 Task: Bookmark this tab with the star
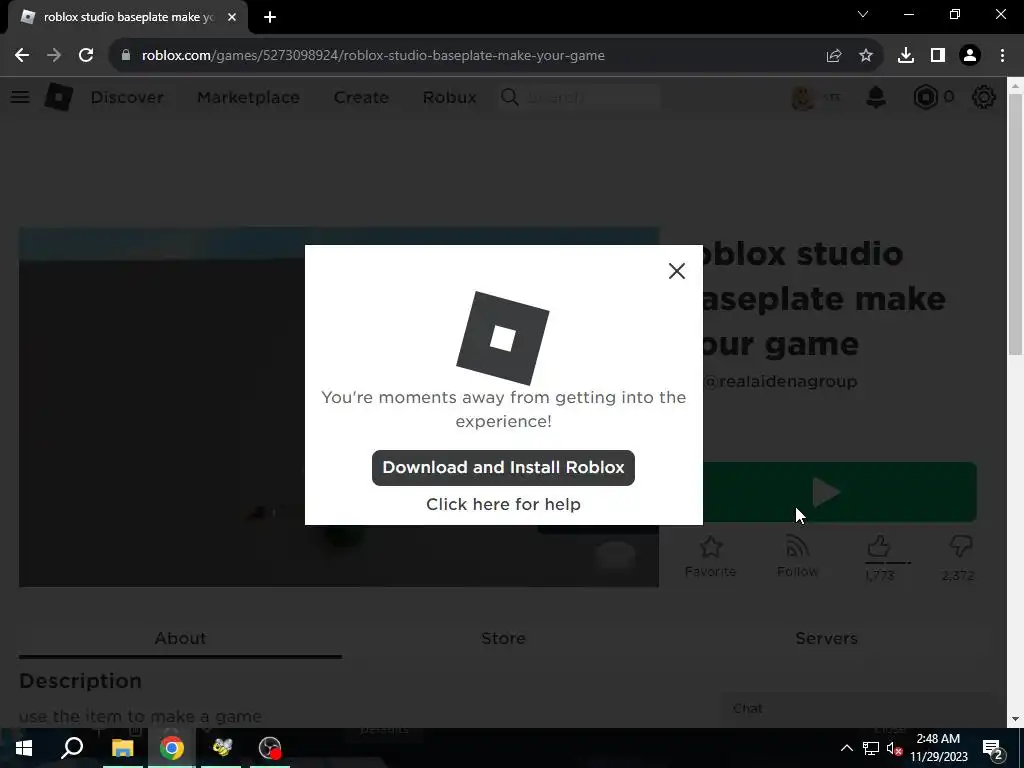pyautogui.click(x=866, y=56)
